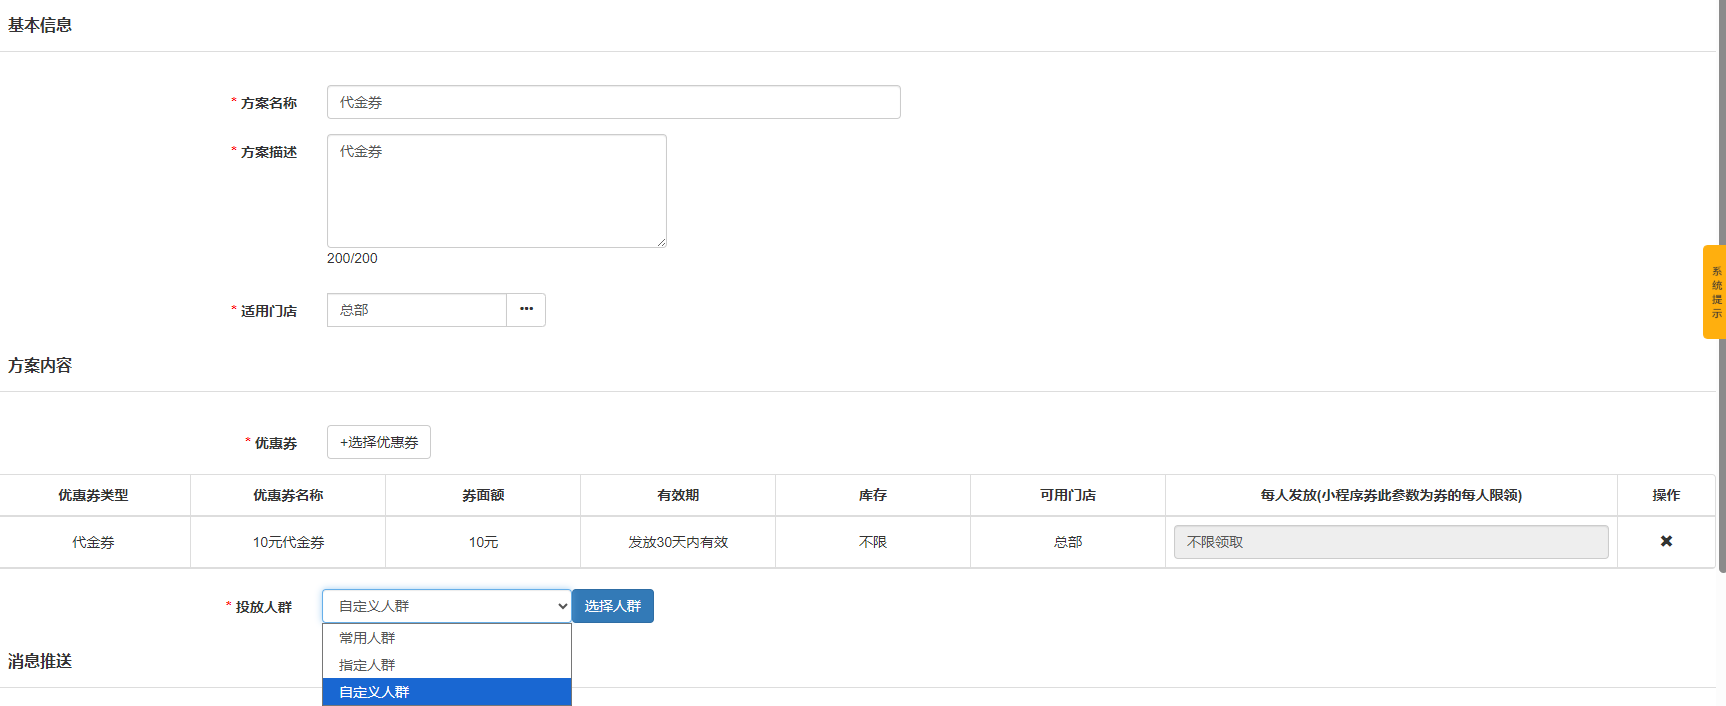Click the 10元代金券 name cell
1726x706 pixels.
(x=288, y=542)
